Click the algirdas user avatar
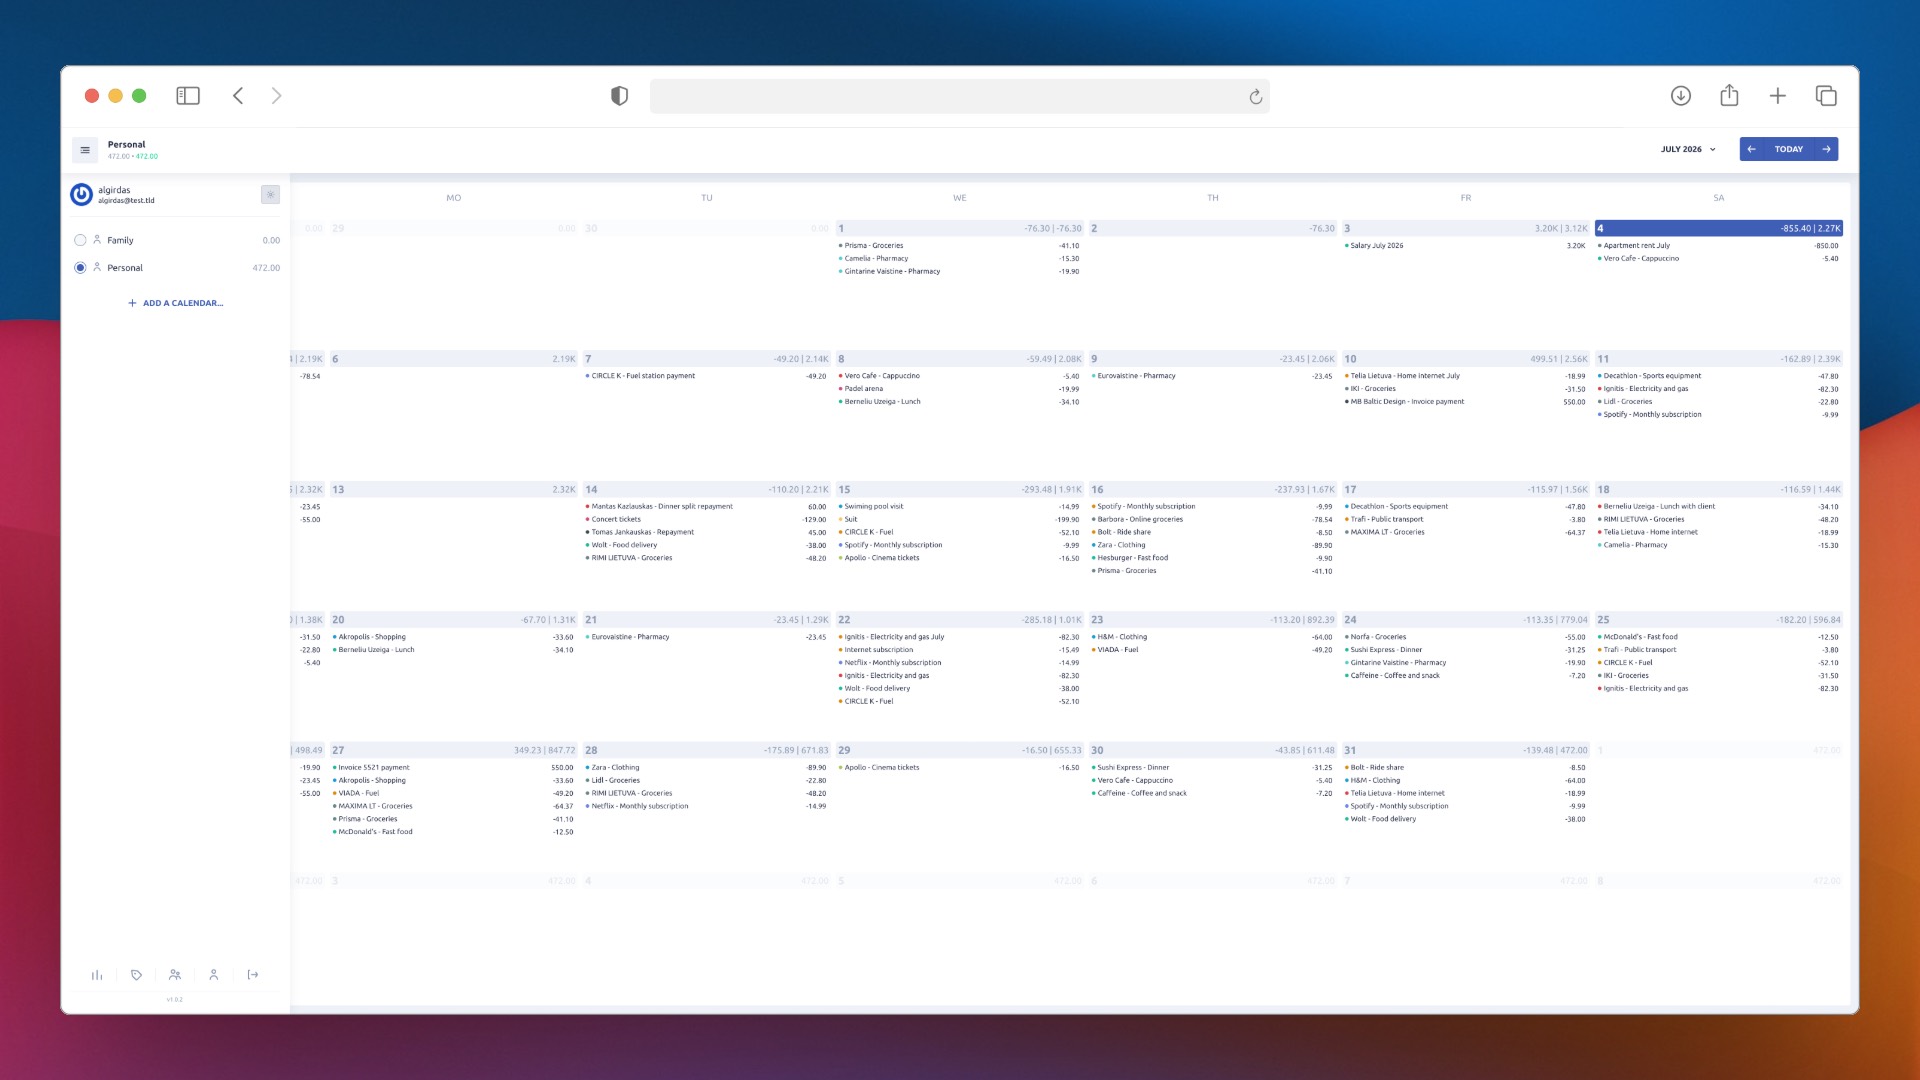Image resolution: width=1920 pixels, height=1080 pixels. tap(81, 194)
